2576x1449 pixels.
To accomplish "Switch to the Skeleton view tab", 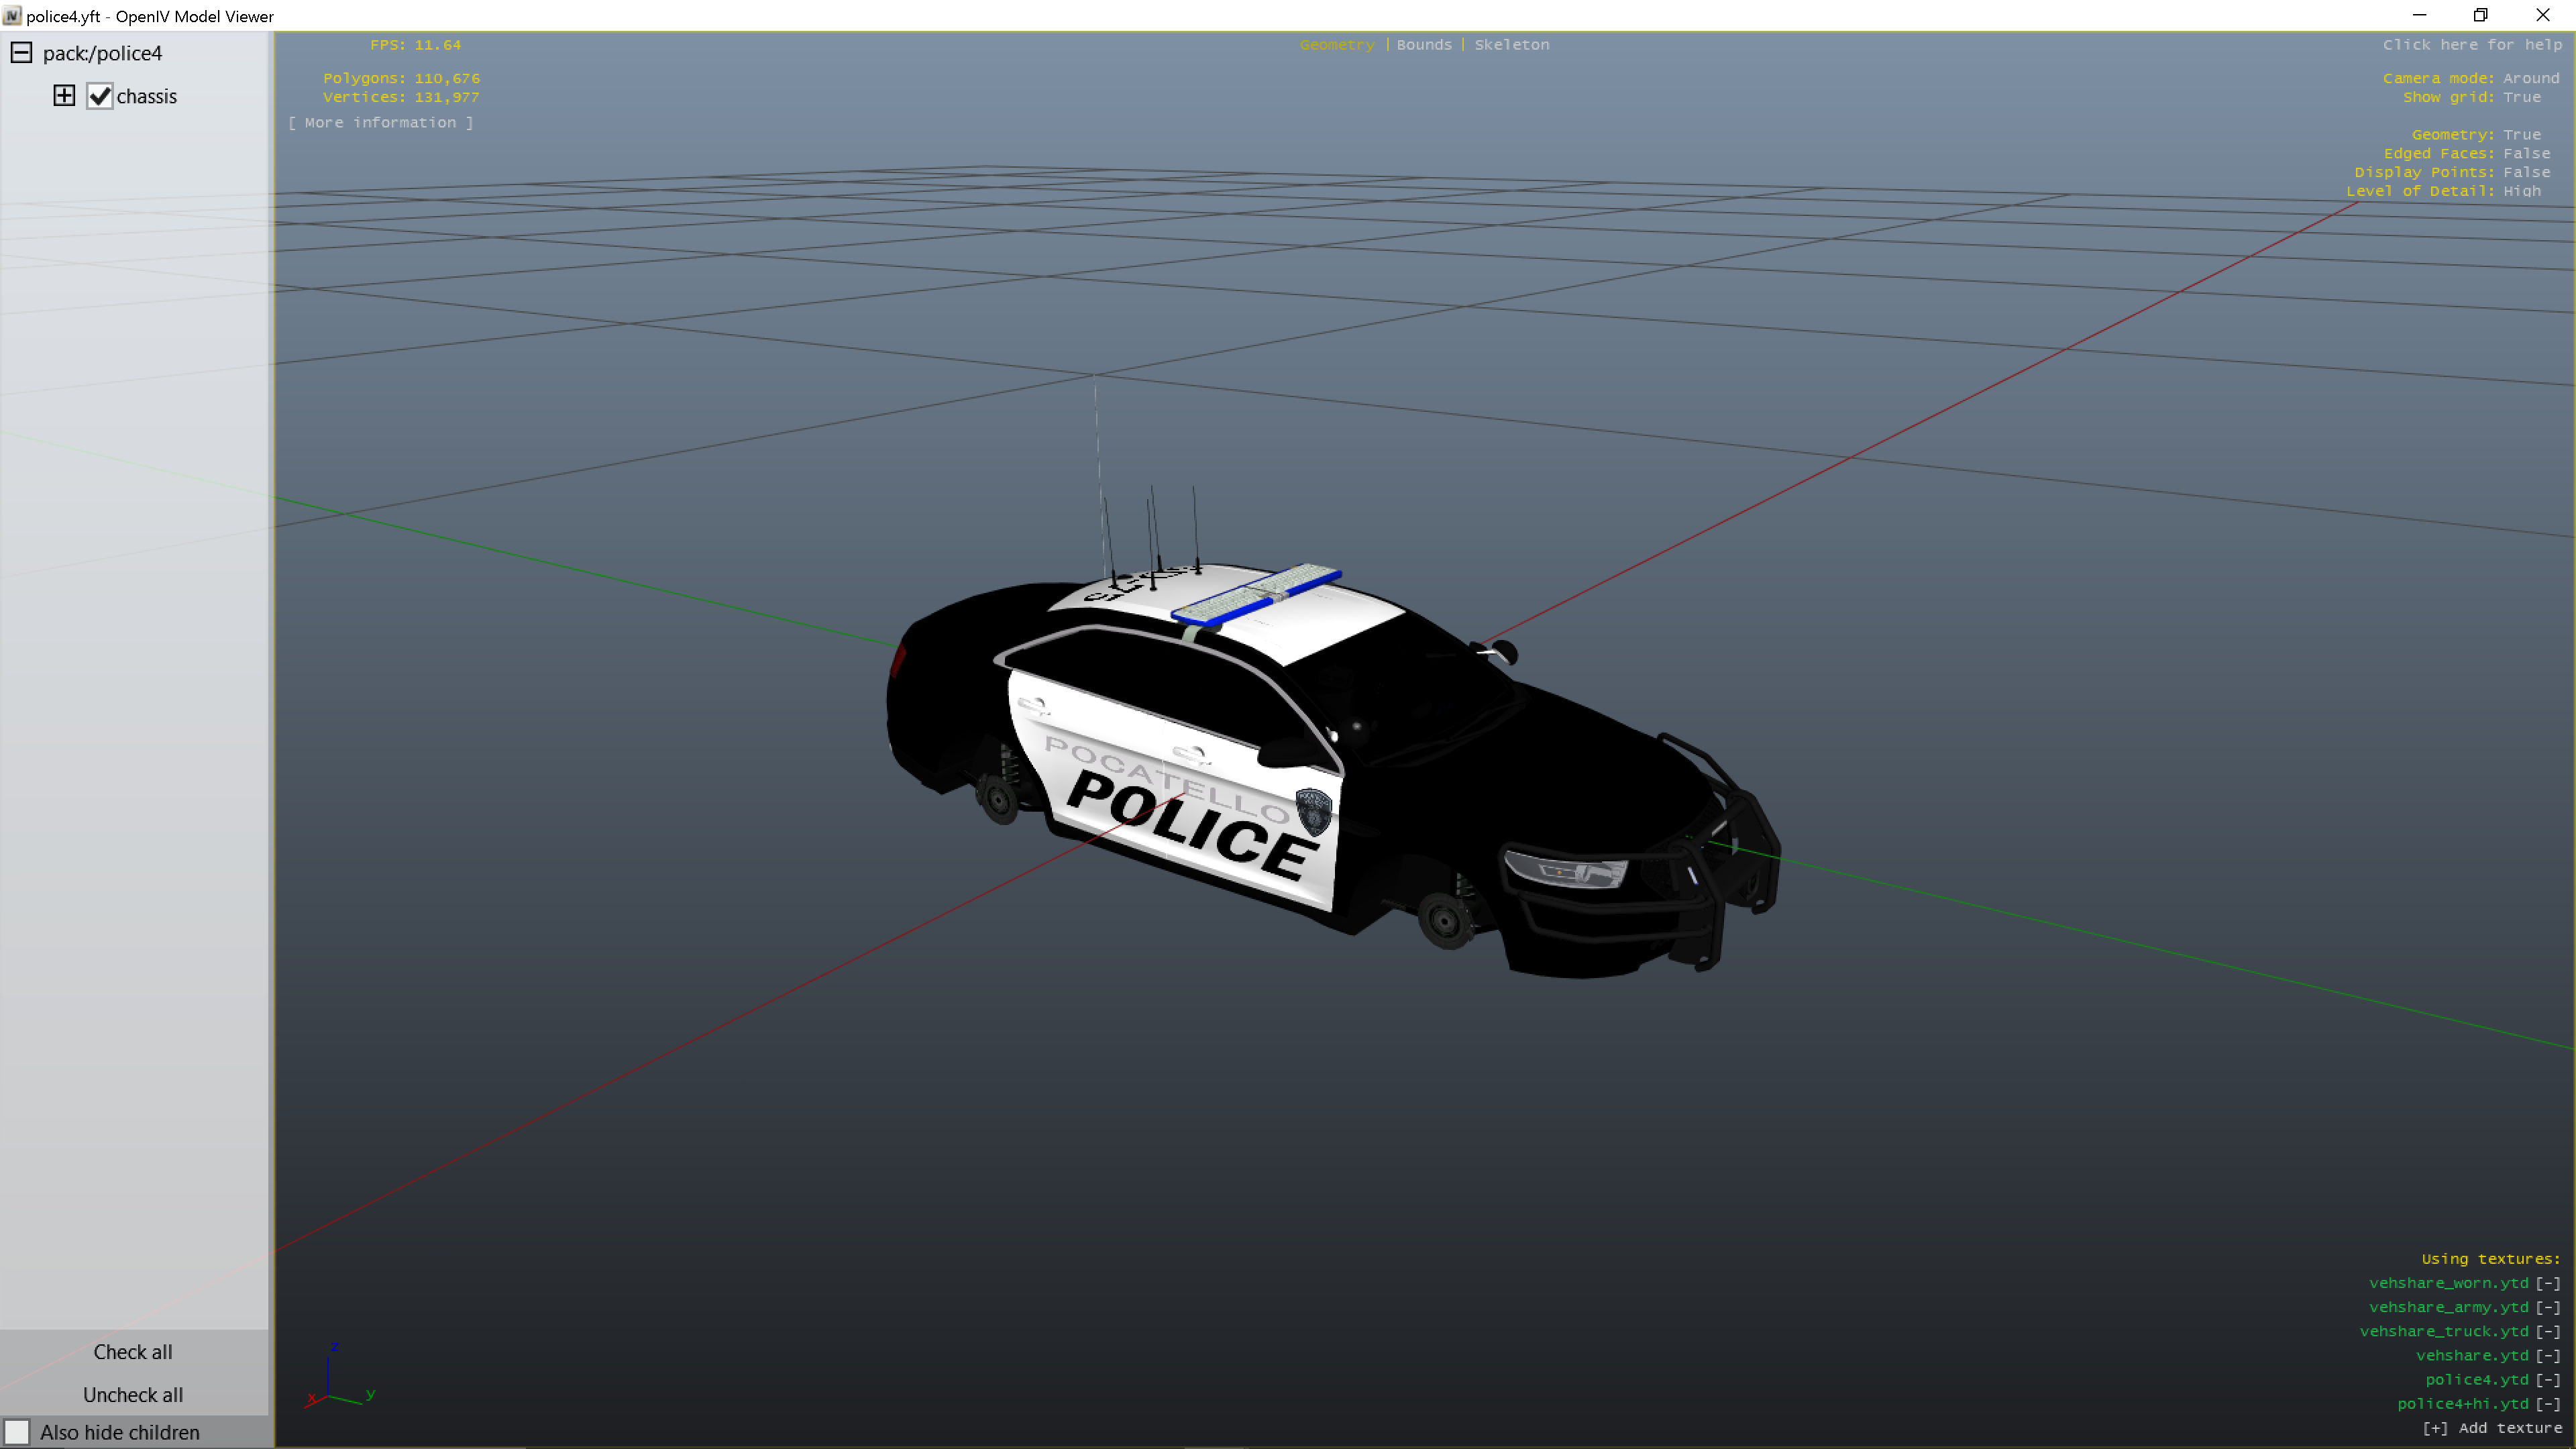I will click(1511, 45).
